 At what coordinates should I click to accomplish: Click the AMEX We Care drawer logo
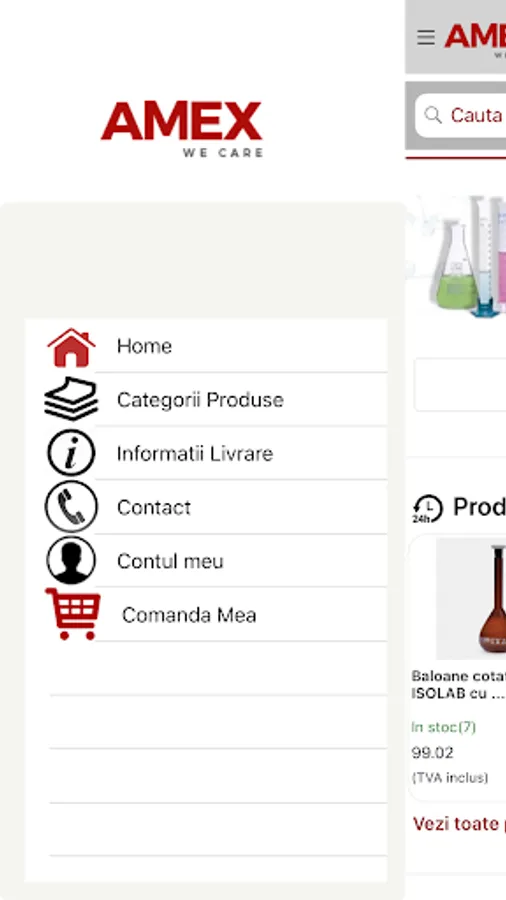pyautogui.click(x=182, y=129)
